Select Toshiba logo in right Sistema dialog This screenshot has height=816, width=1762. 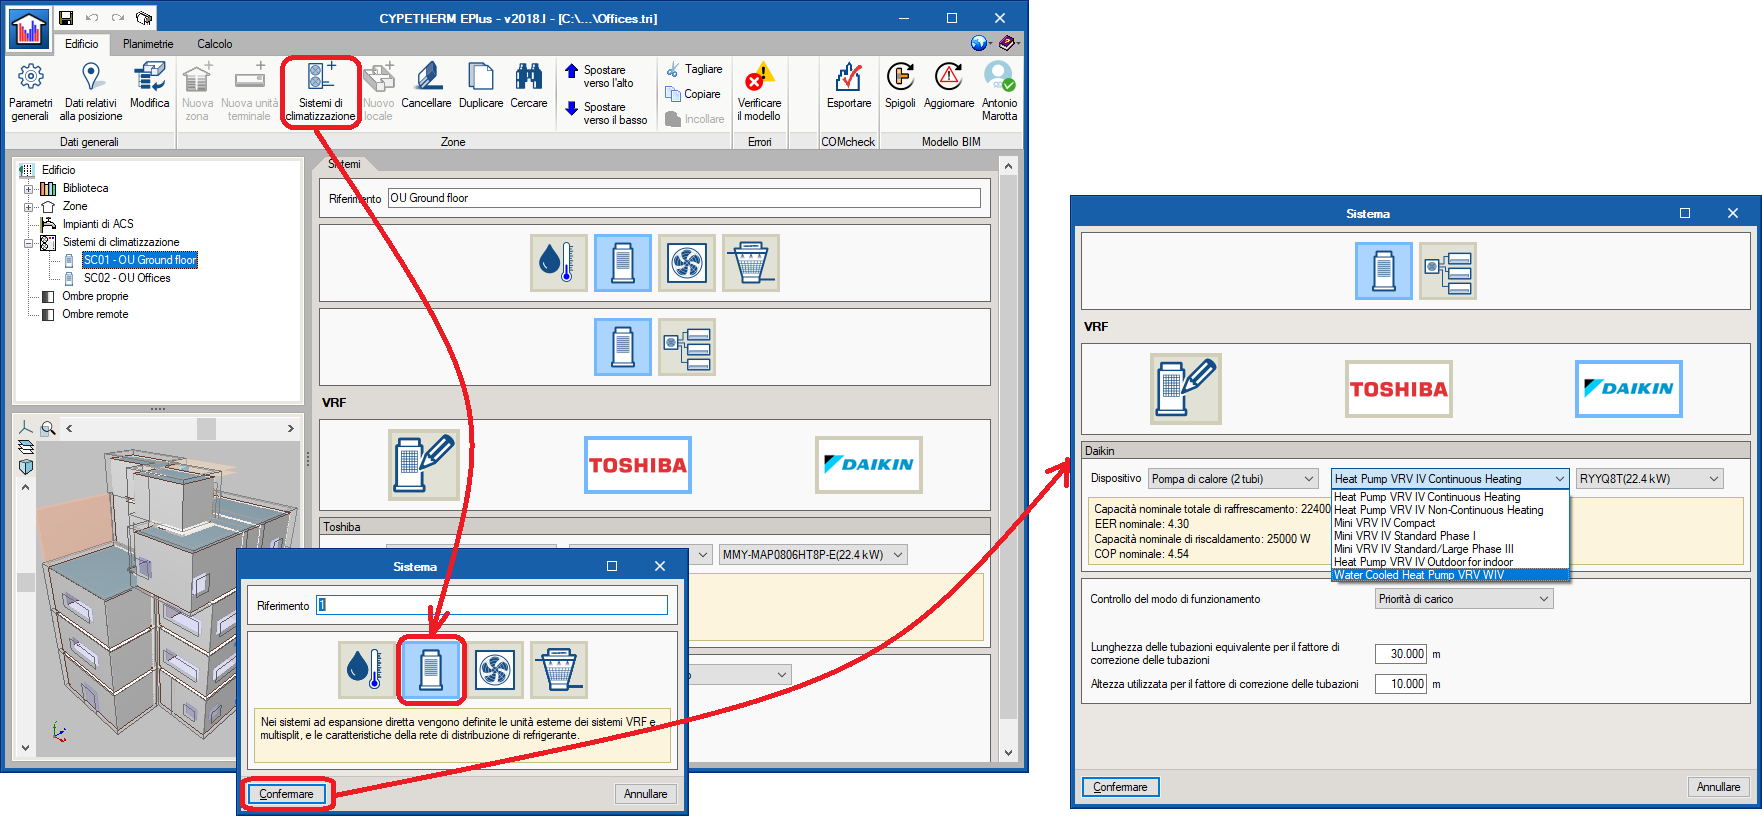pos(1399,389)
